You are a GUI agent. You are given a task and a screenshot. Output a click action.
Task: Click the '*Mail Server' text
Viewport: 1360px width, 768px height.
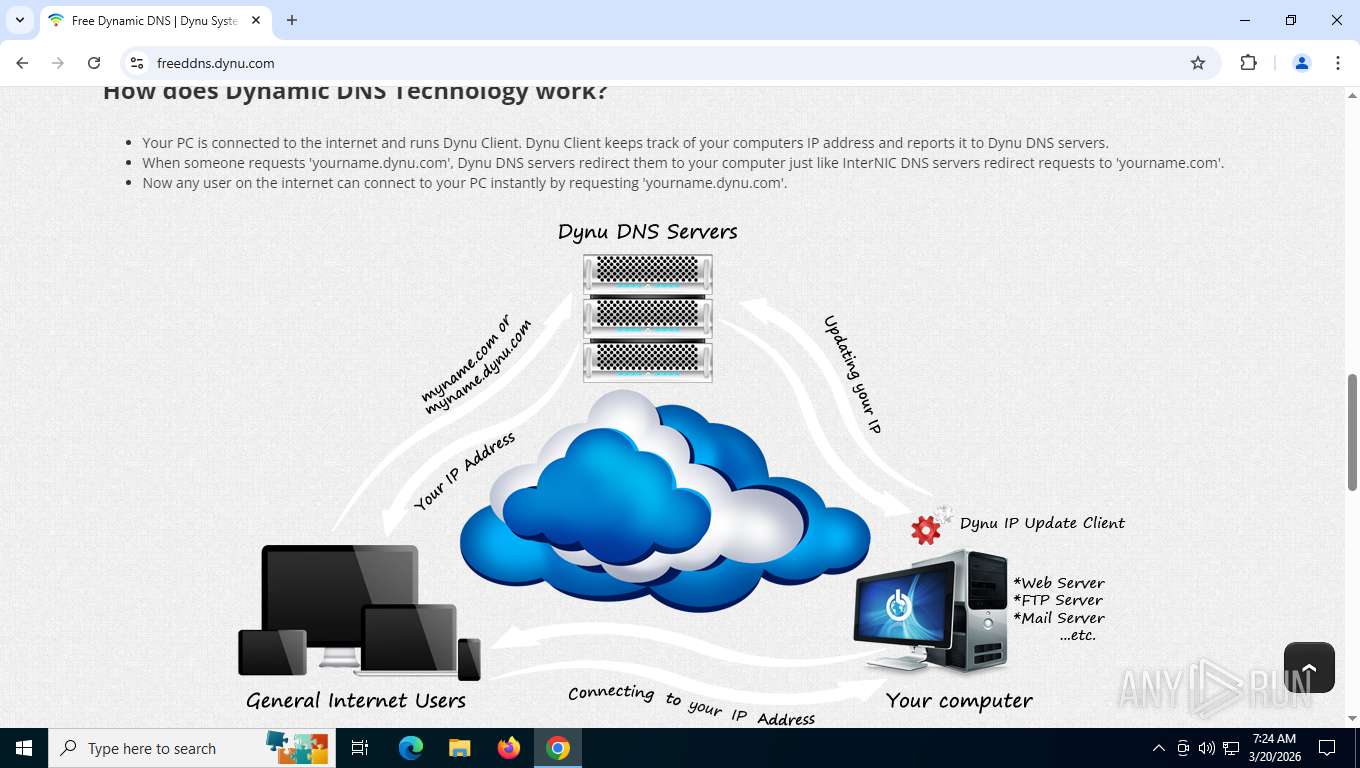coord(1059,618)
